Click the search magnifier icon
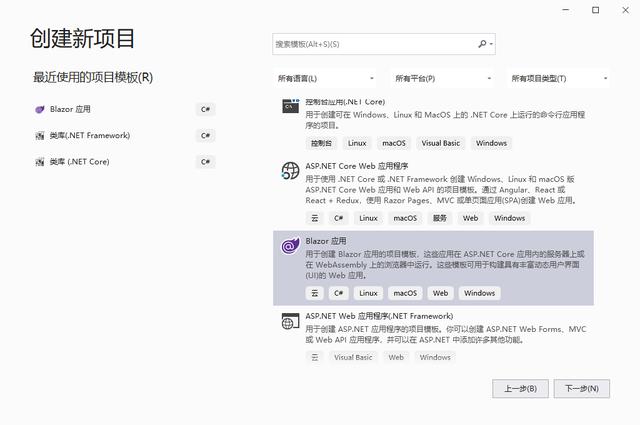 [482, 44]
